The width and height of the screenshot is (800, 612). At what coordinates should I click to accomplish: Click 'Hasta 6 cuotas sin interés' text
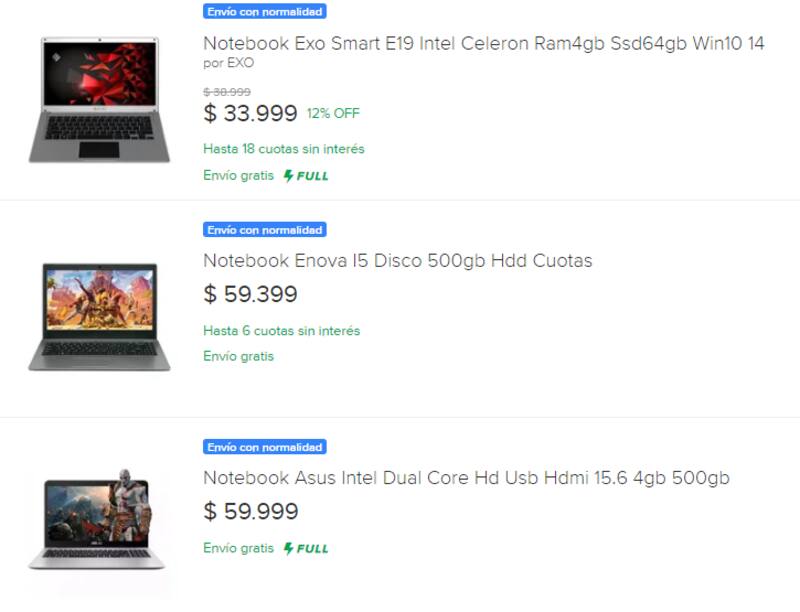click(x=281, y=330)
